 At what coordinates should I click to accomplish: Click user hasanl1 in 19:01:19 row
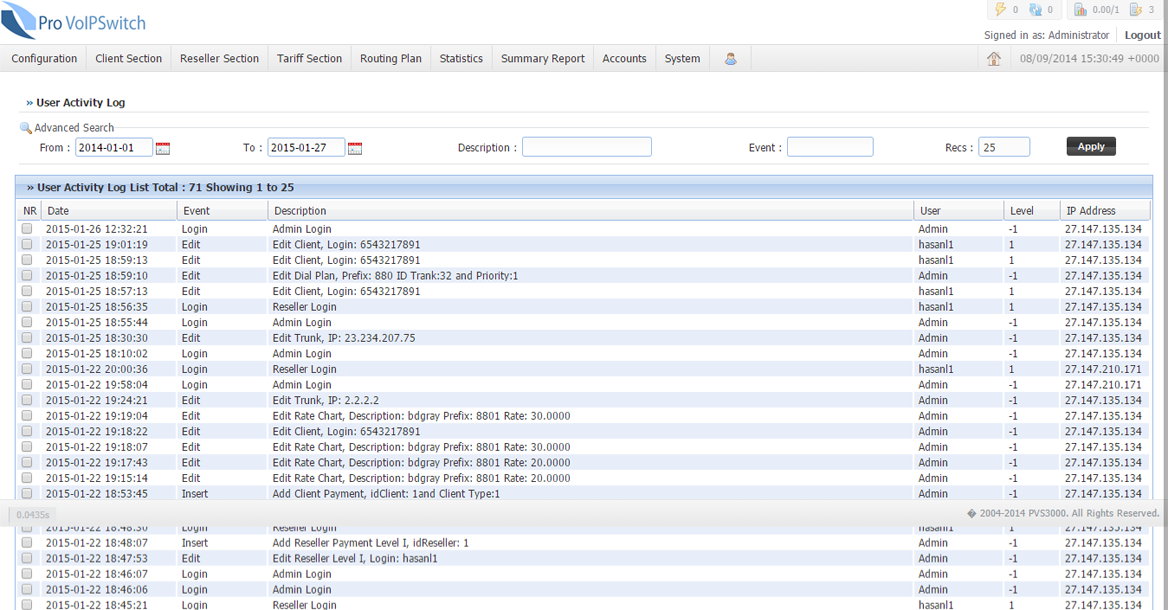[936, 244]
